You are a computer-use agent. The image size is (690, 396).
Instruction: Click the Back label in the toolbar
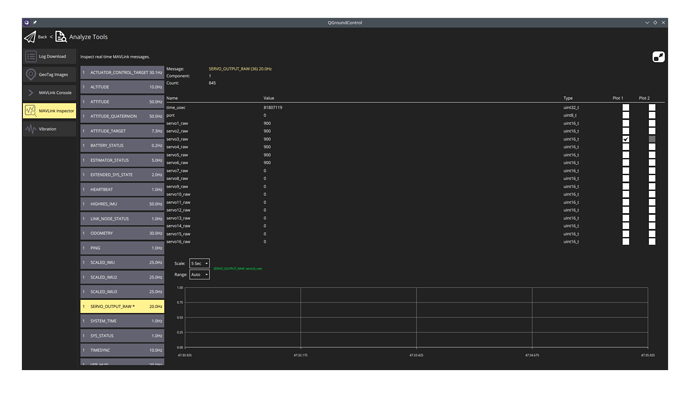[x=42, y=37]
